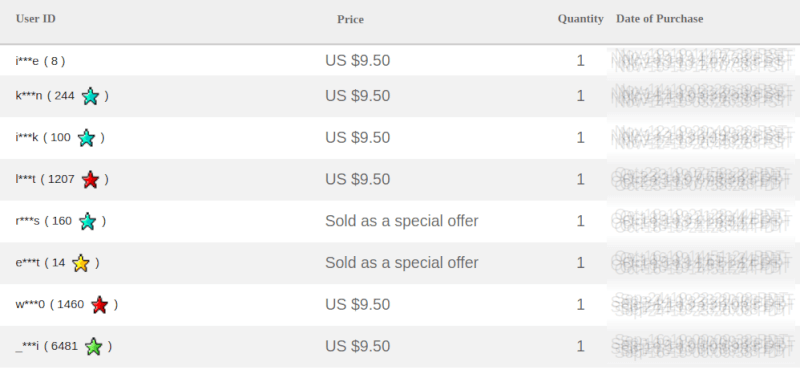Click the teal star beside k***n

coord(90,96)
